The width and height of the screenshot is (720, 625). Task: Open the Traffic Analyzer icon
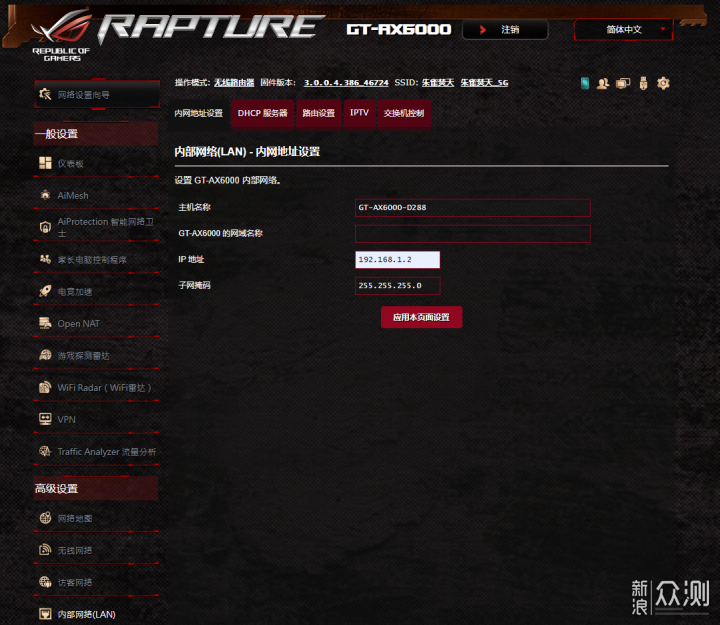pos(45,451)
